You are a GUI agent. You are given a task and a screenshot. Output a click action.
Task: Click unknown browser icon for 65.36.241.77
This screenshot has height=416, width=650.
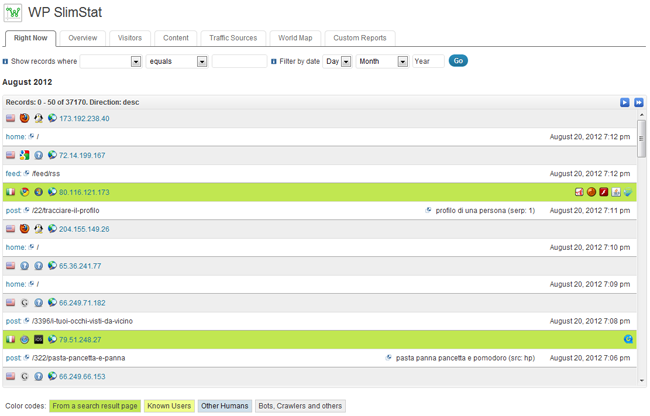point(24,266)
